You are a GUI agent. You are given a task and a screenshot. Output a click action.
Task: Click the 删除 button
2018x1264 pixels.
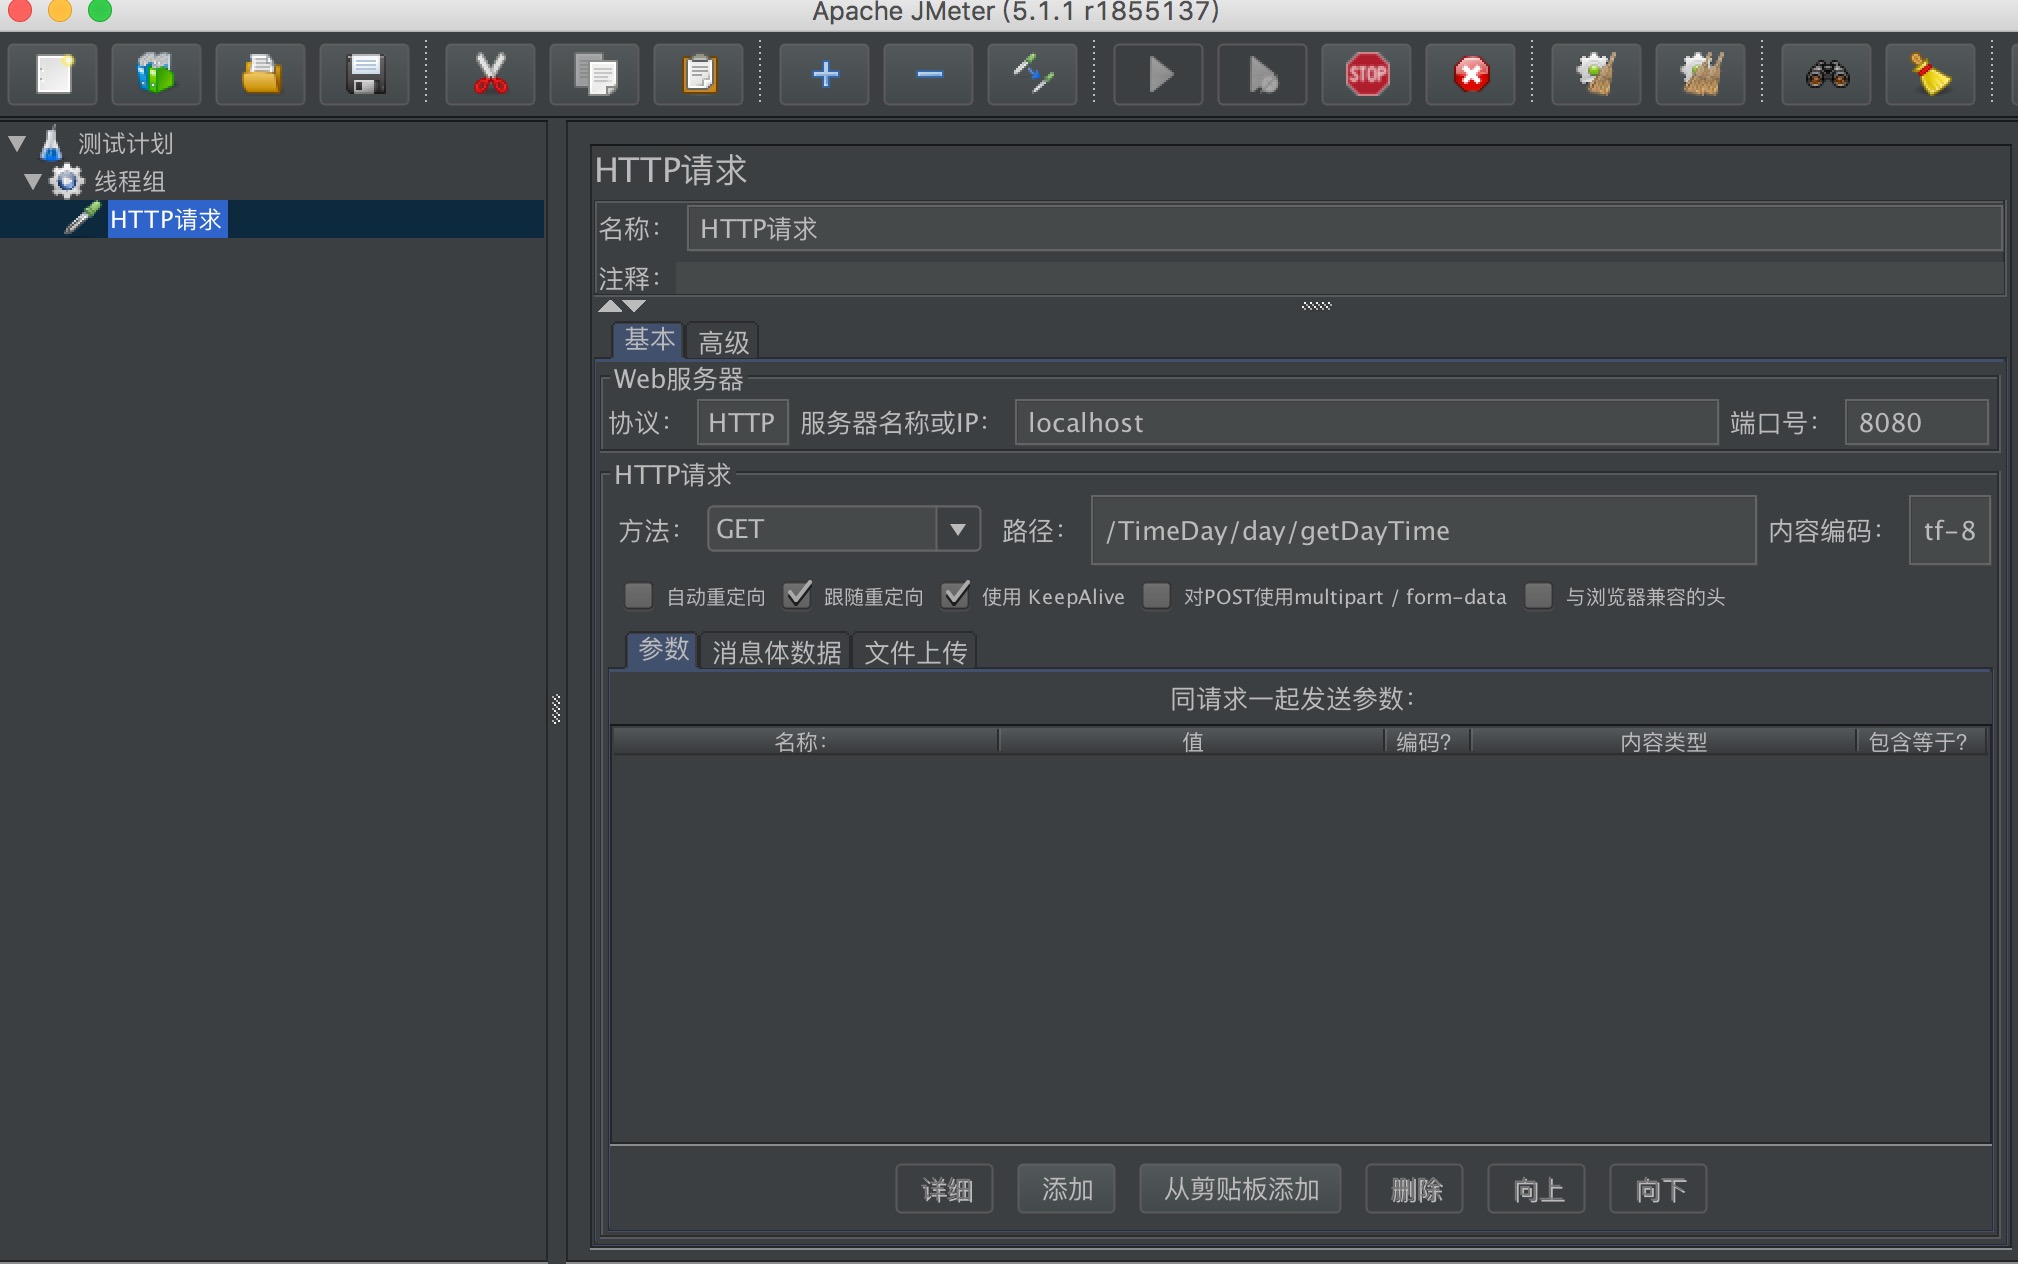pyautogui.click(x=1414, y=1189)
